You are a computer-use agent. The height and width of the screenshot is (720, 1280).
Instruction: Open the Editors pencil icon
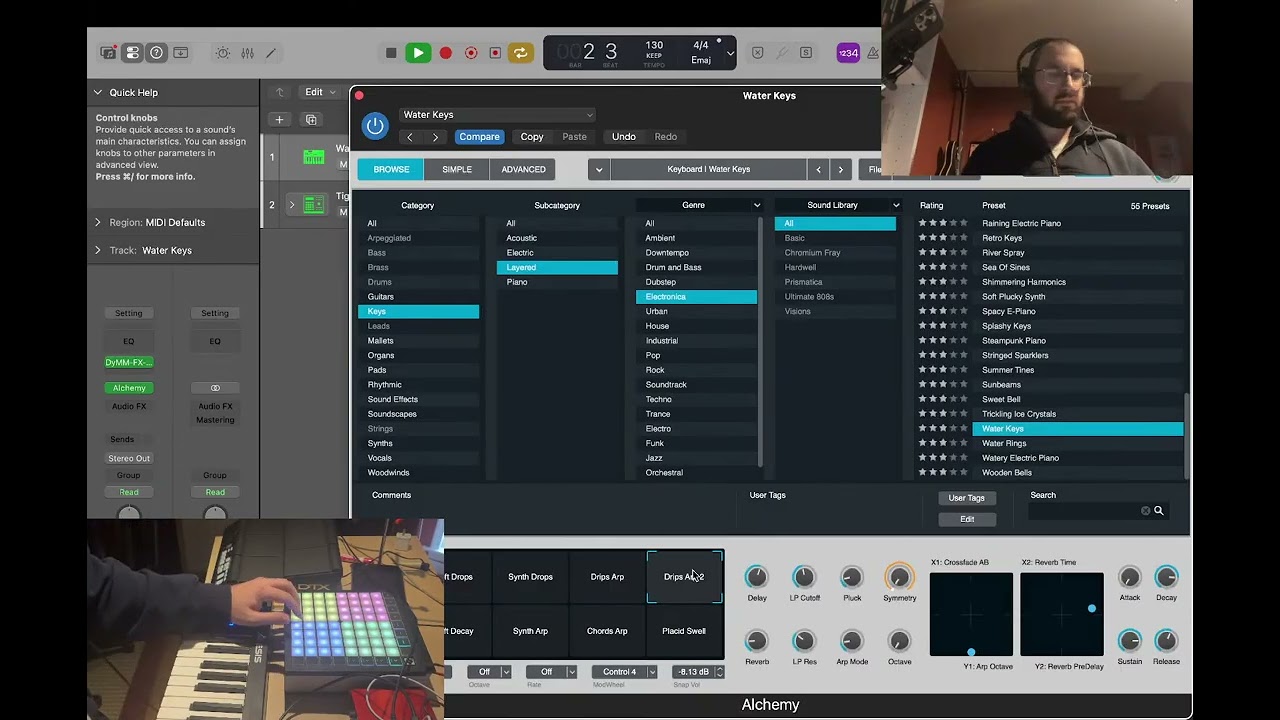coord(271,53)
